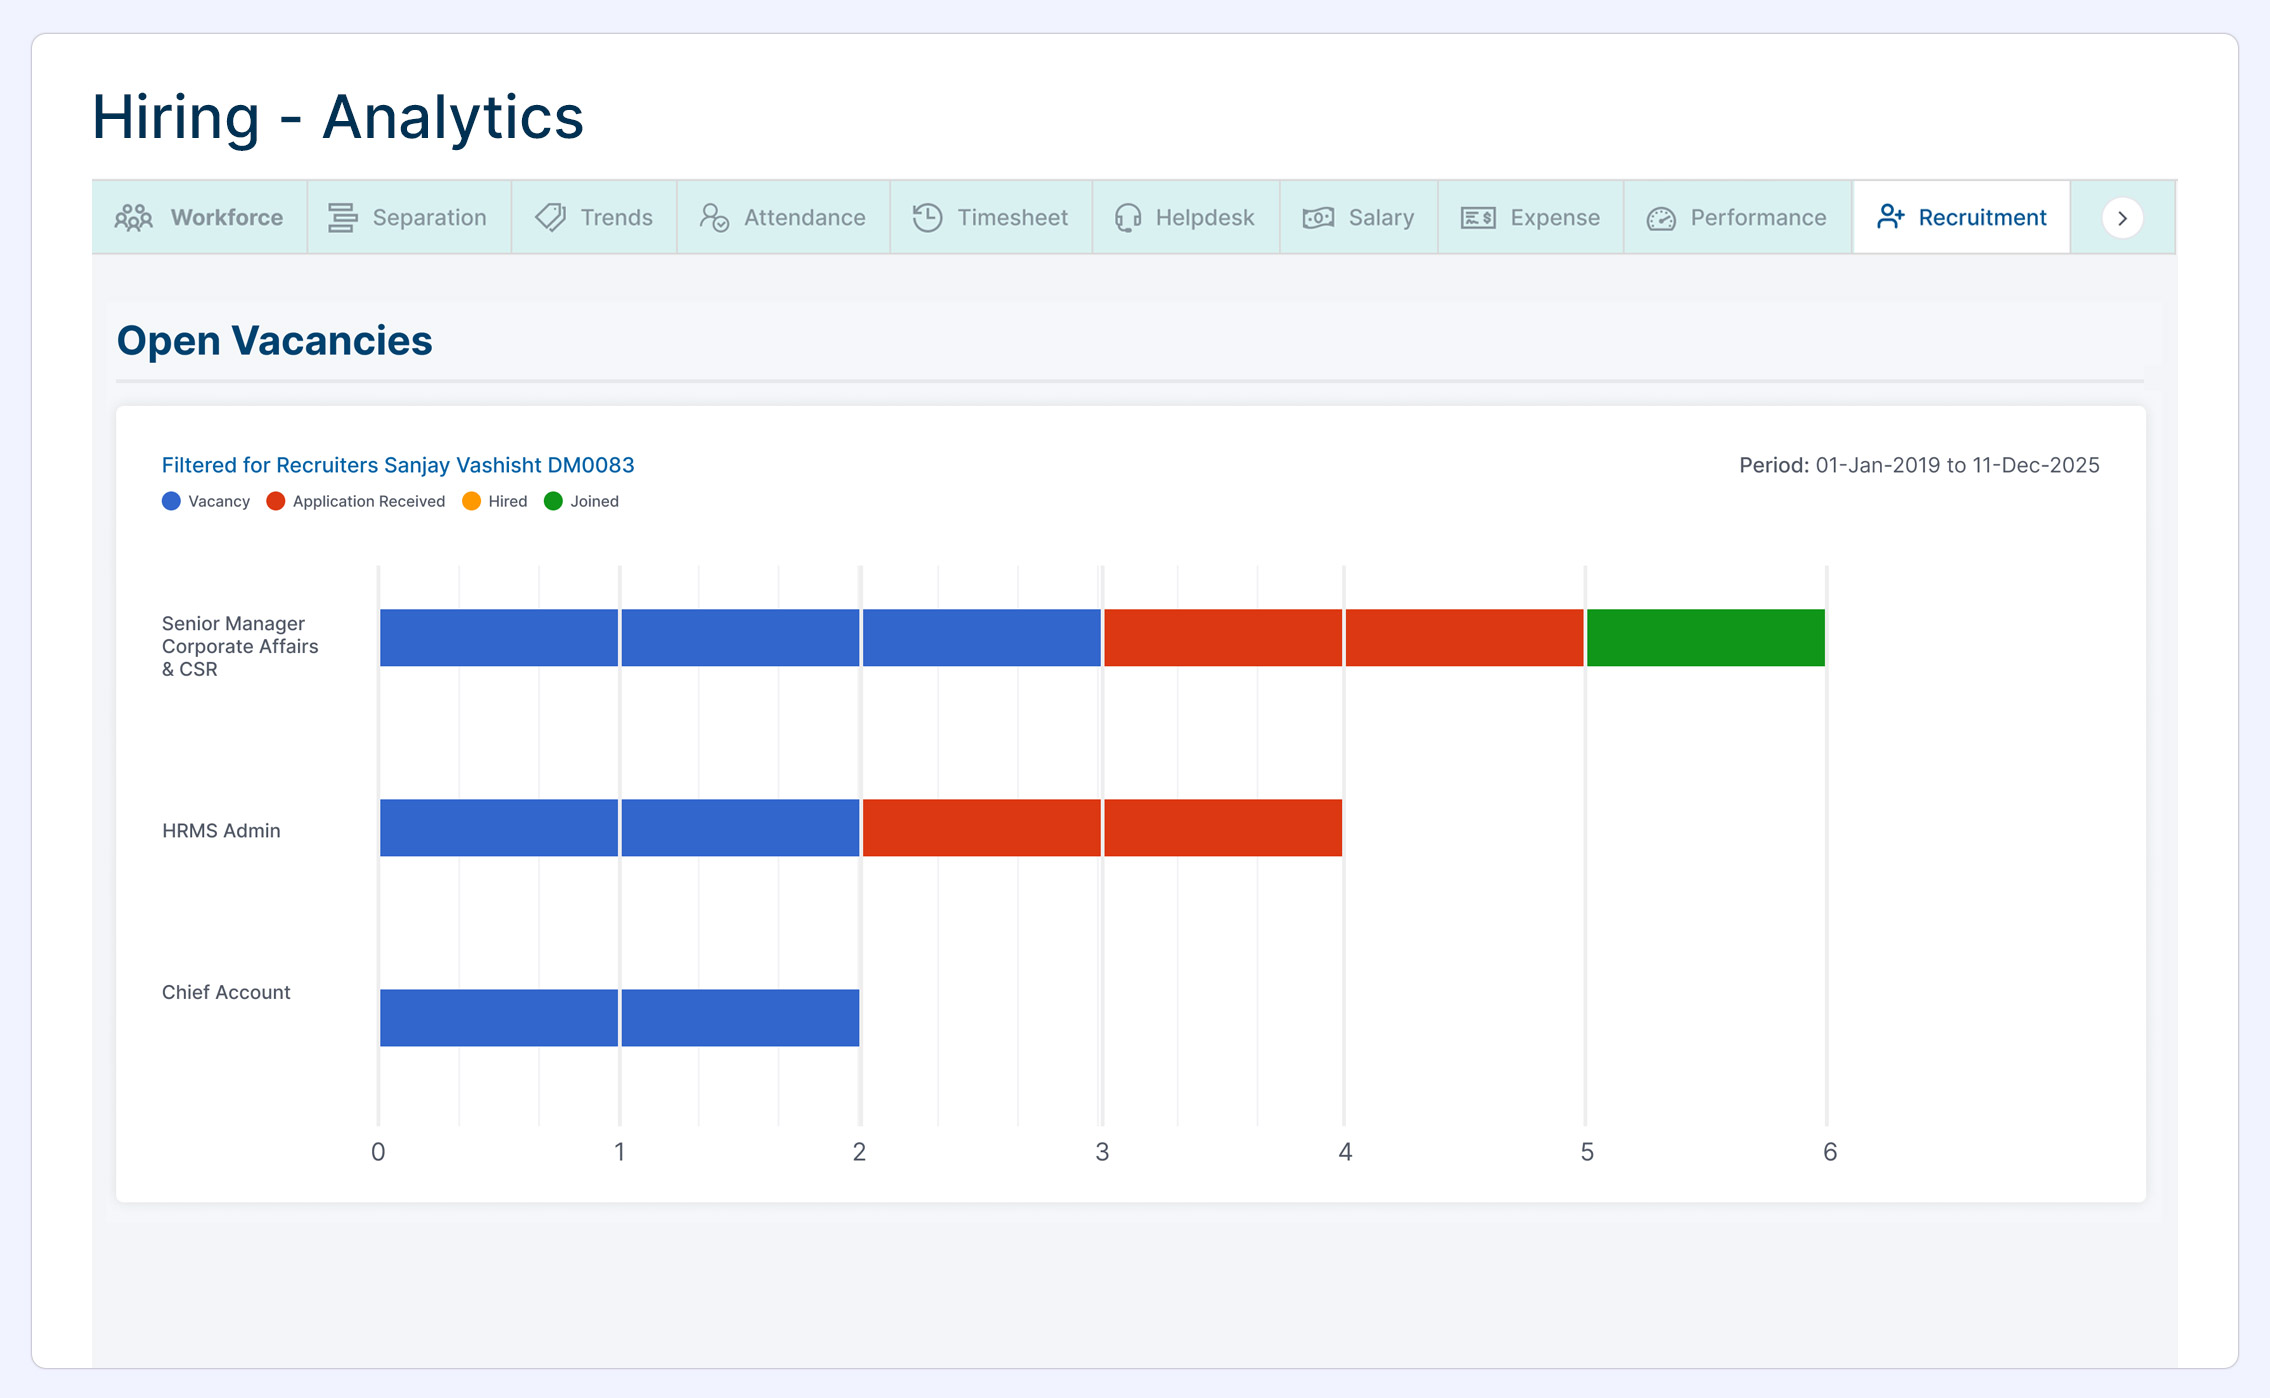Click the Salary banknote icon

(1318, 218)
